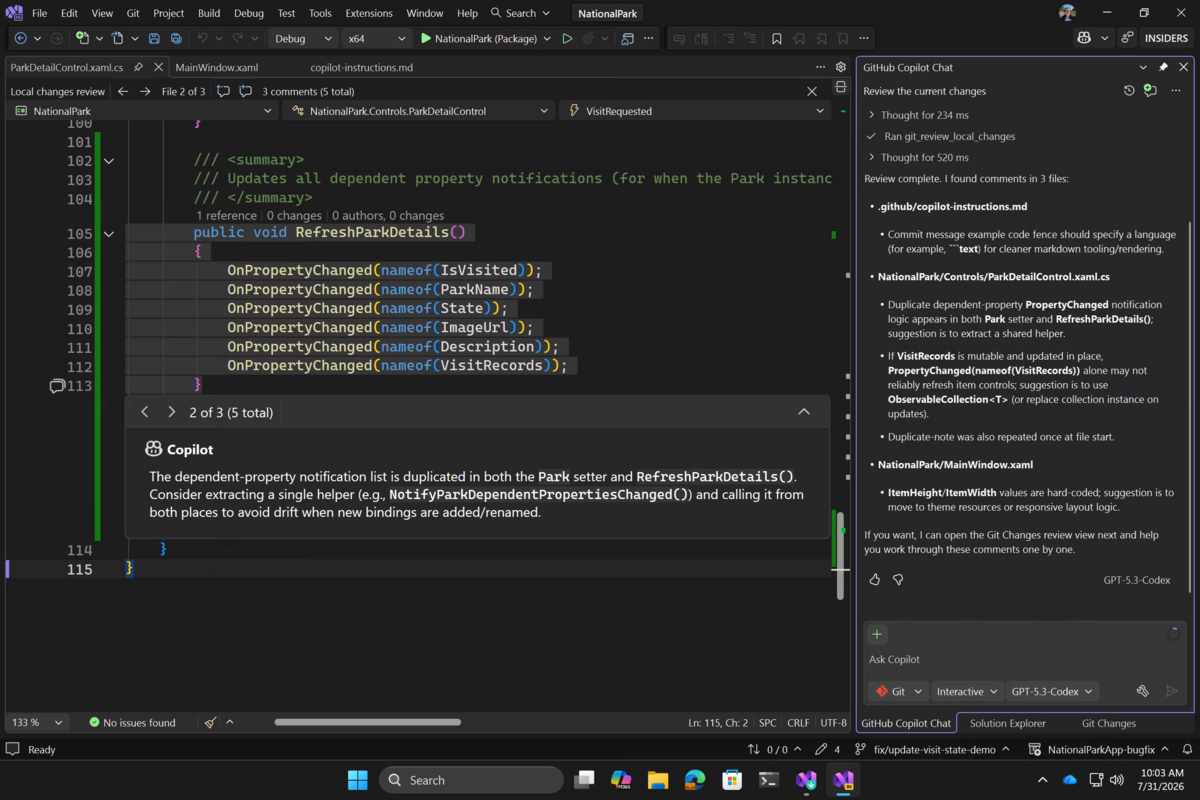Click comment glyph on line 113 margin

point(57,386)
